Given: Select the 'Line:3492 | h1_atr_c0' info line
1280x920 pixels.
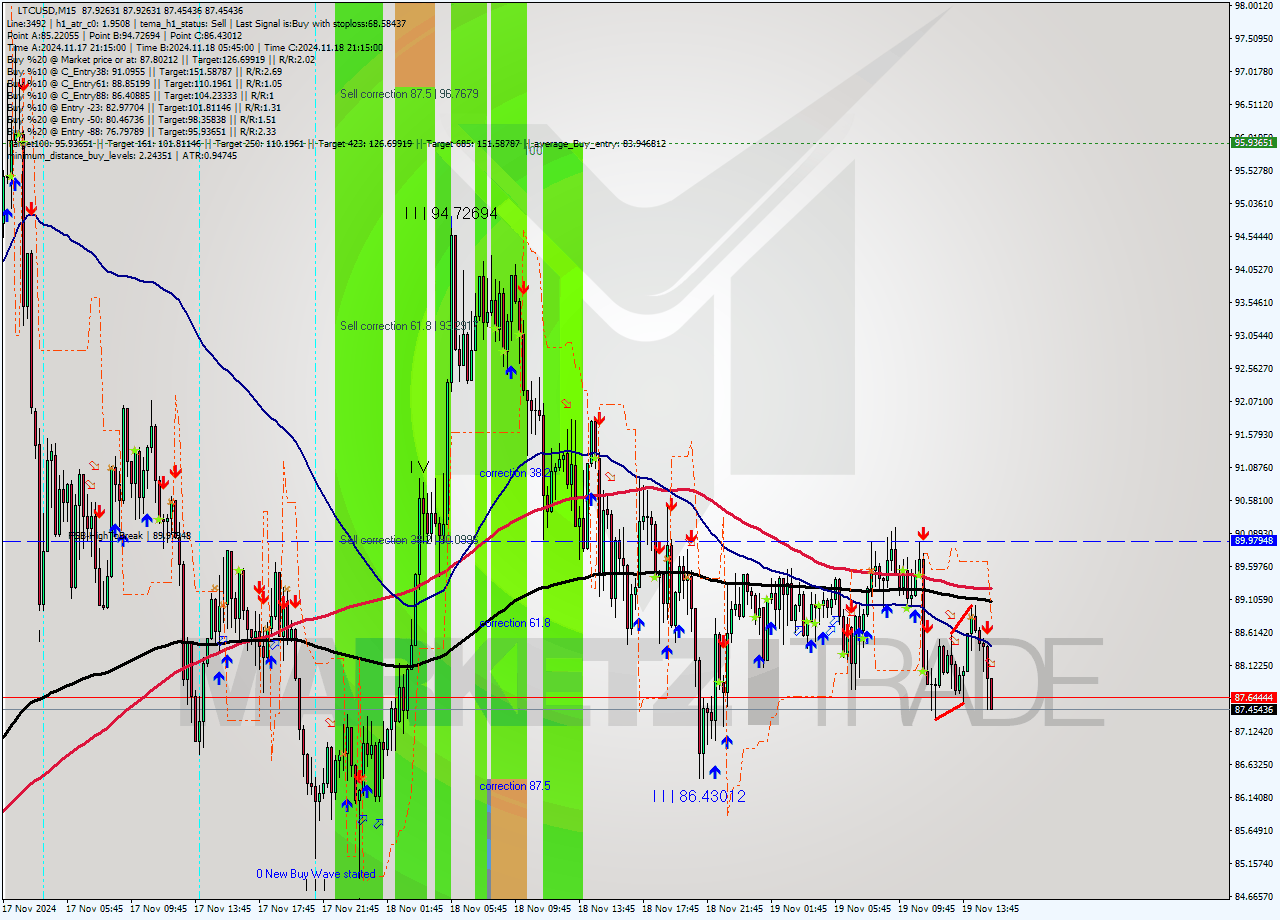Looking at the screenshot, I should 206,23.
